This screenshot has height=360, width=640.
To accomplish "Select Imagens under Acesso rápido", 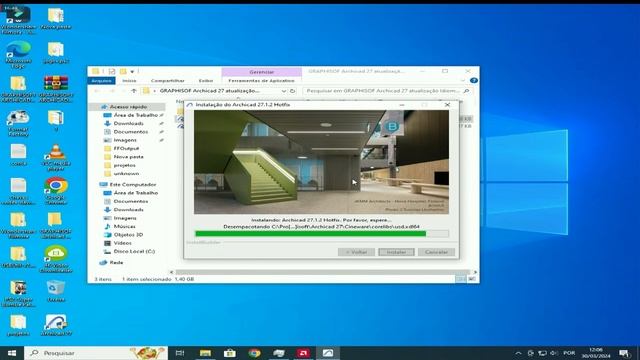I will [x=125, y=140].
